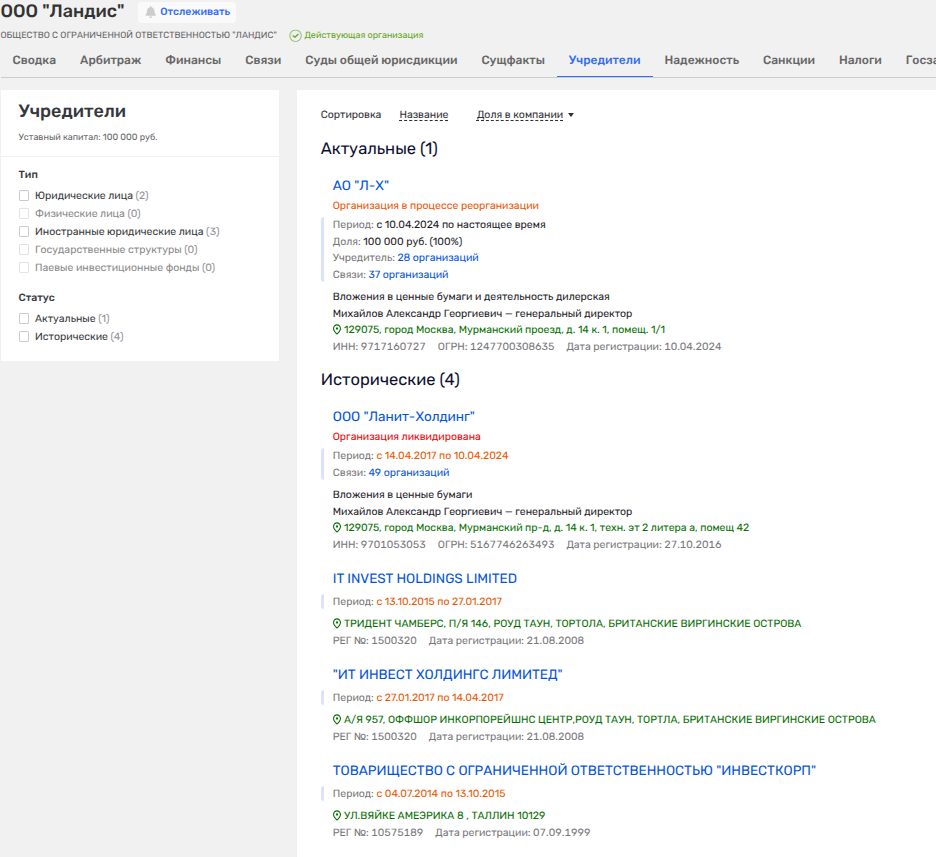Click the bell icon next to Отслеживать

coord(151,12)
